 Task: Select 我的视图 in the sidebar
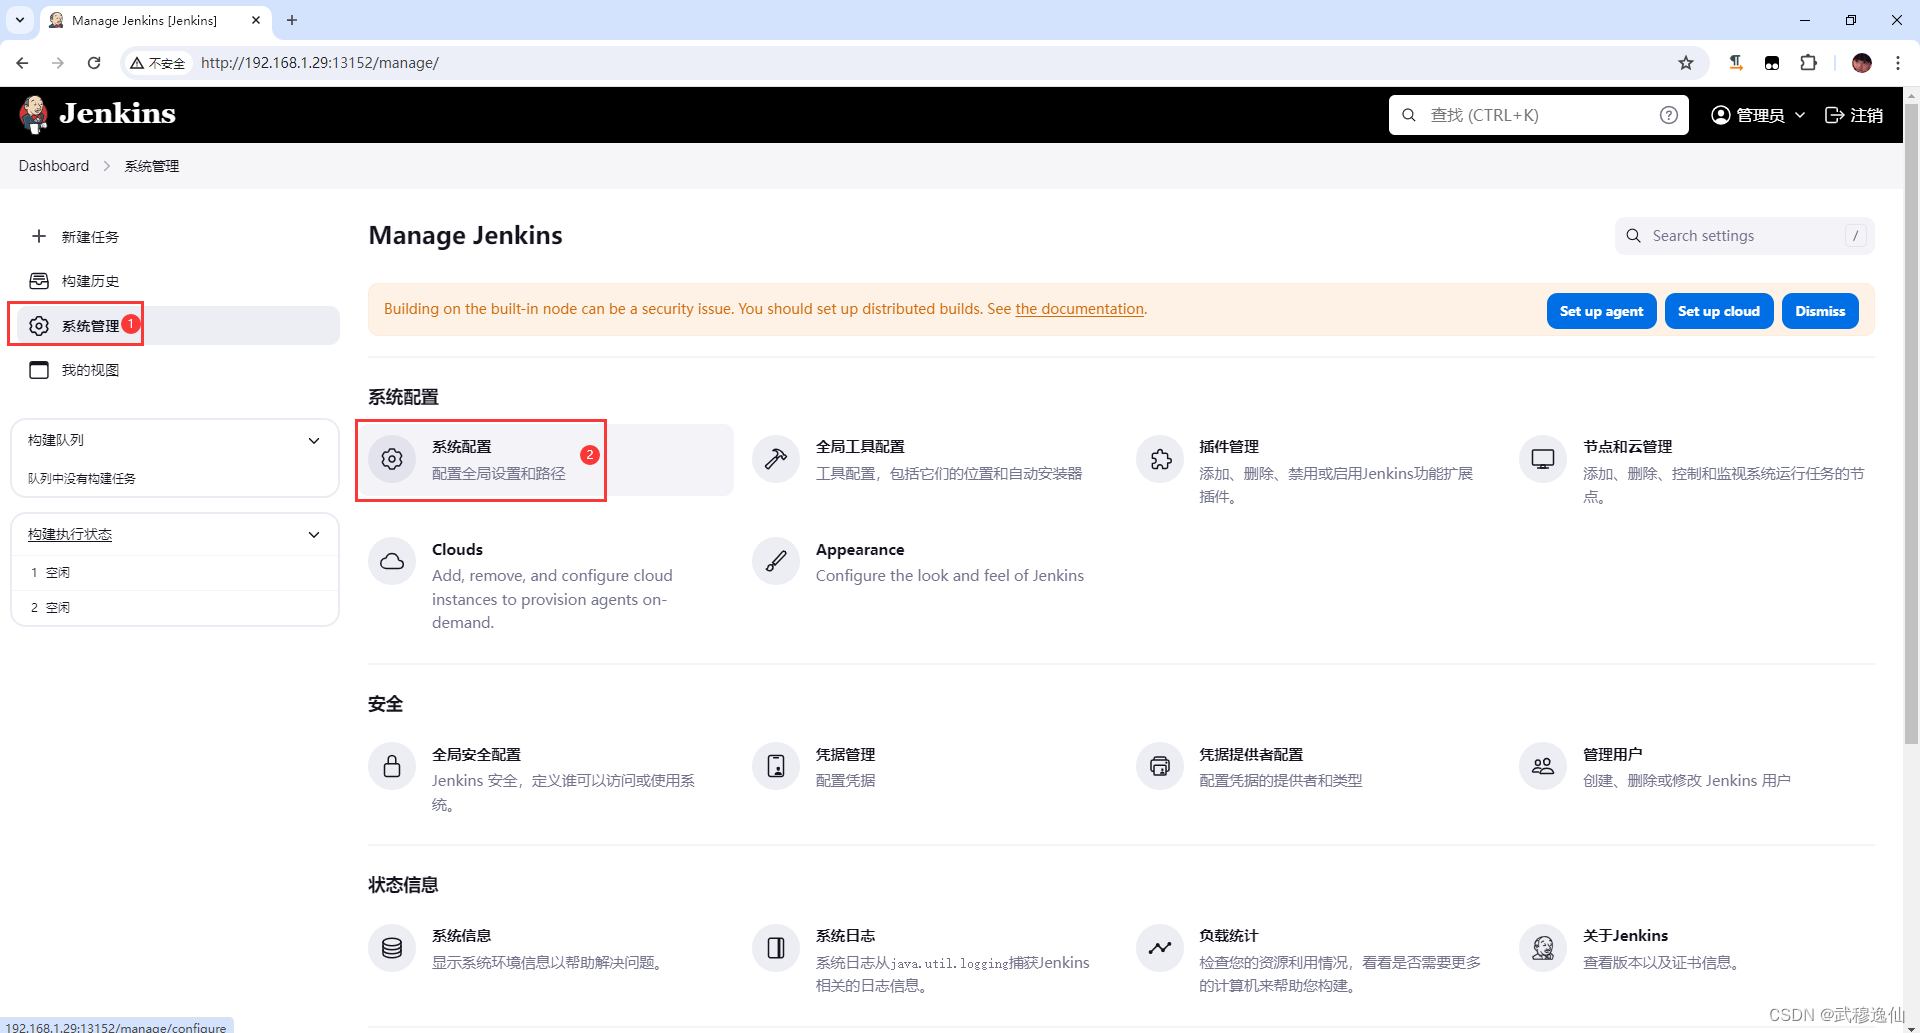point(175,370)
